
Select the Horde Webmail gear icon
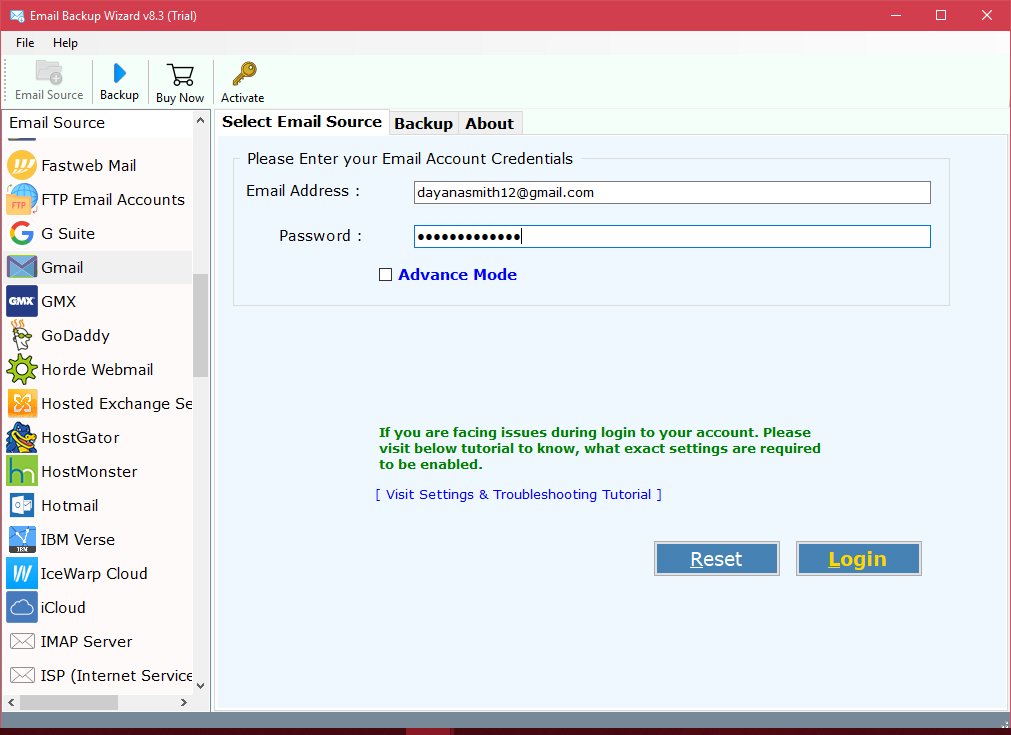point(22,369)
